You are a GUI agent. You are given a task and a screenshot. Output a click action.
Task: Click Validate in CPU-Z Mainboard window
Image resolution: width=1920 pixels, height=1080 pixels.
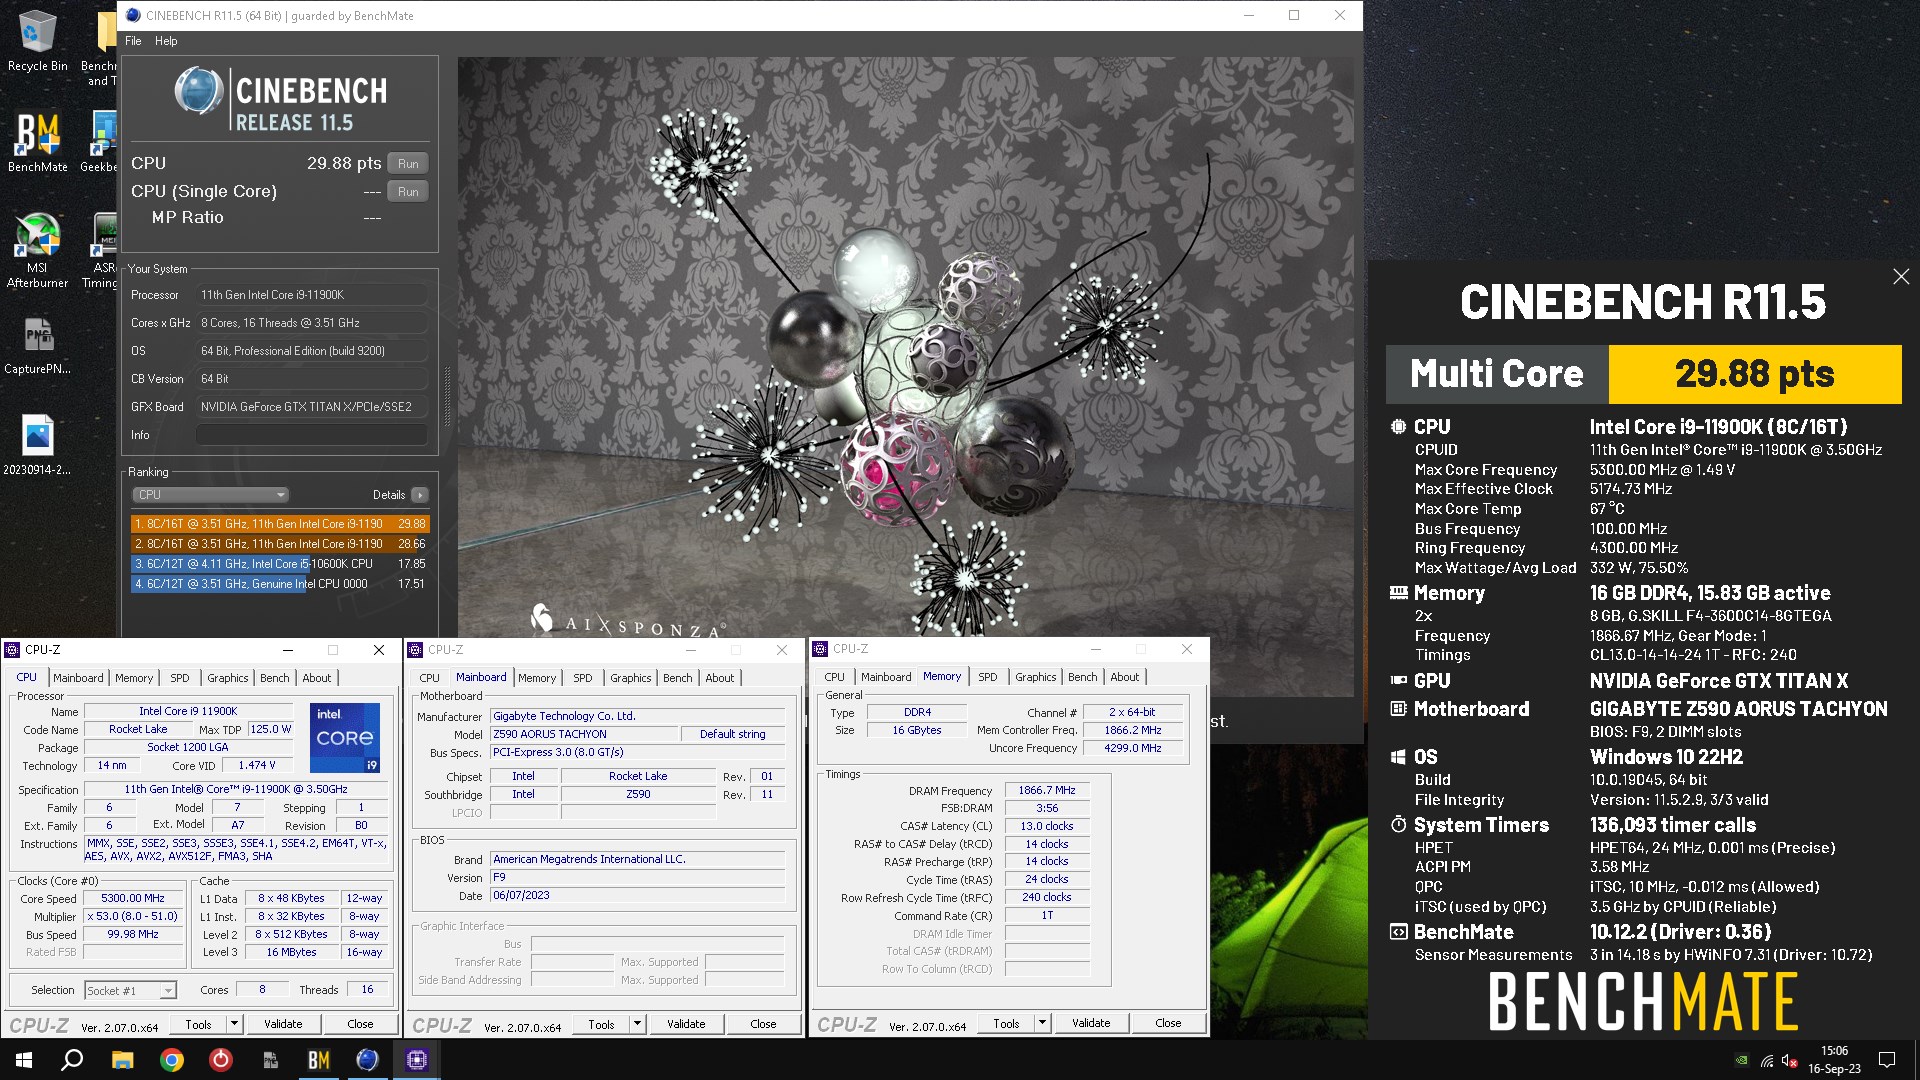tap(686, 1025)
